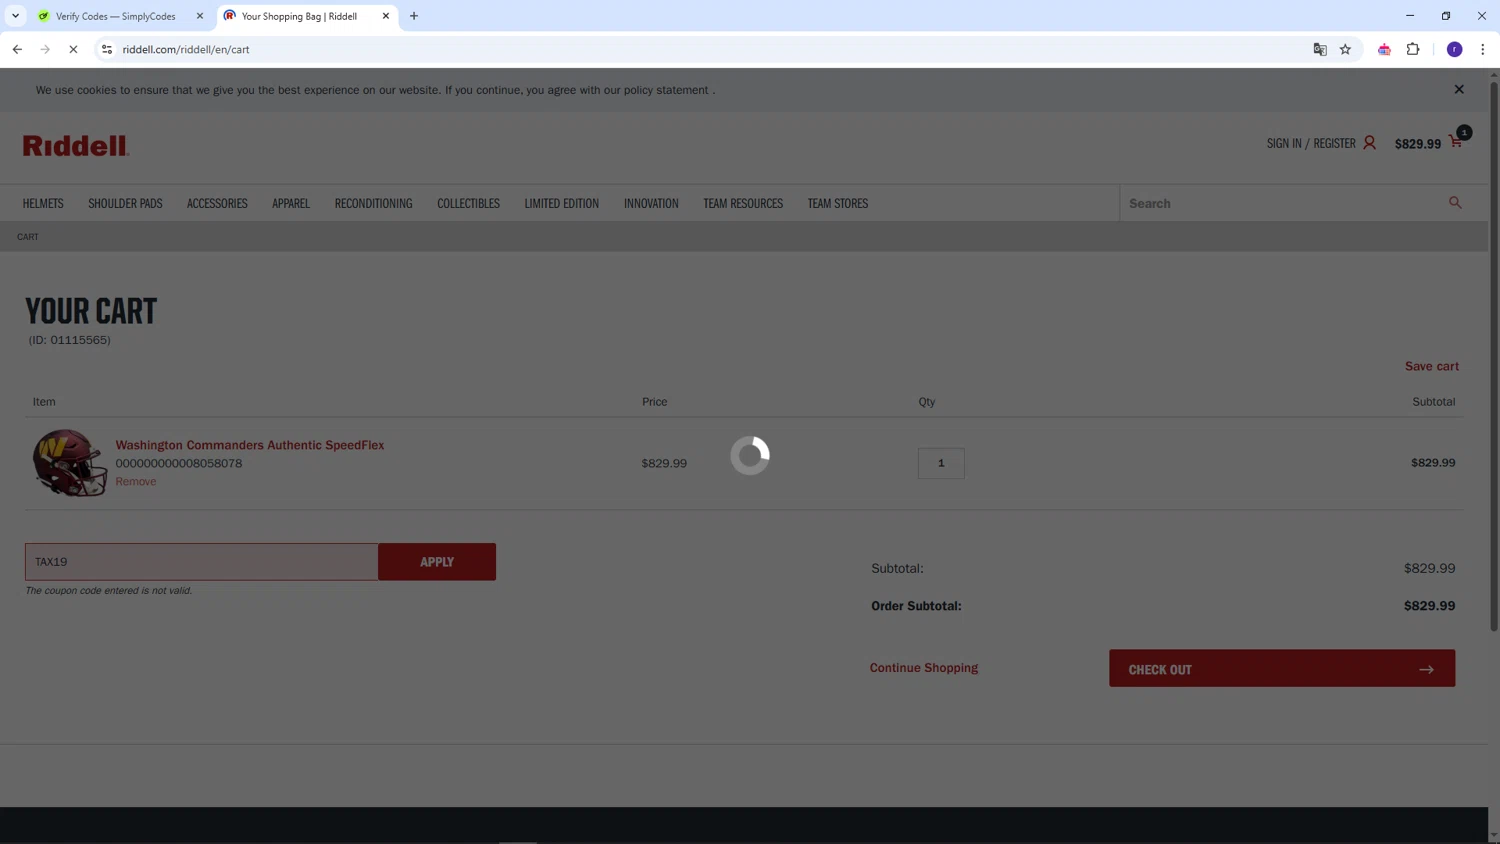Image resolution: width=1500 pixels, height=844 pixels.
Task: Click the site Search field
Action: (1284, 203)
